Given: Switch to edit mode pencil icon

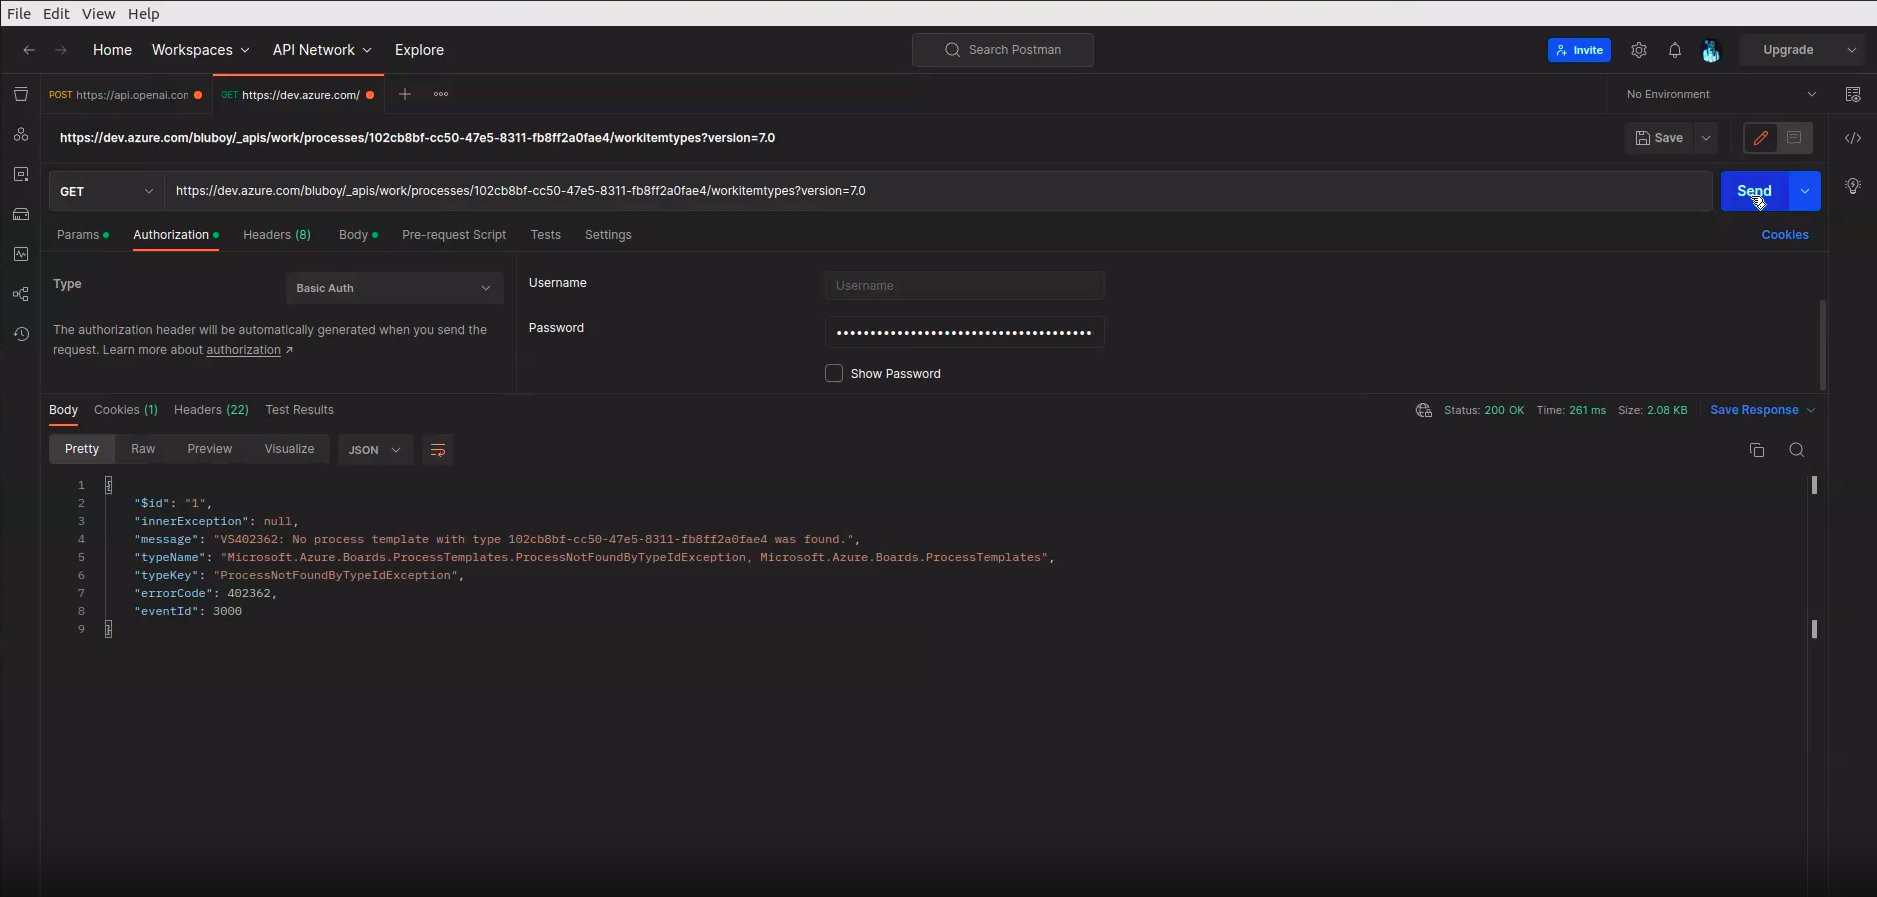Looking at the screenshot, I should [1761, 138].
